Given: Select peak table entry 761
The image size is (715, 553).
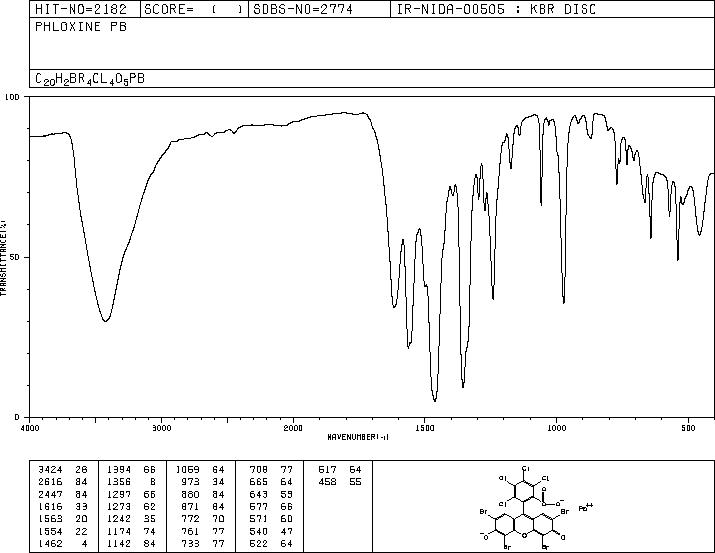Looking at the screenshot, I should 204,532.
